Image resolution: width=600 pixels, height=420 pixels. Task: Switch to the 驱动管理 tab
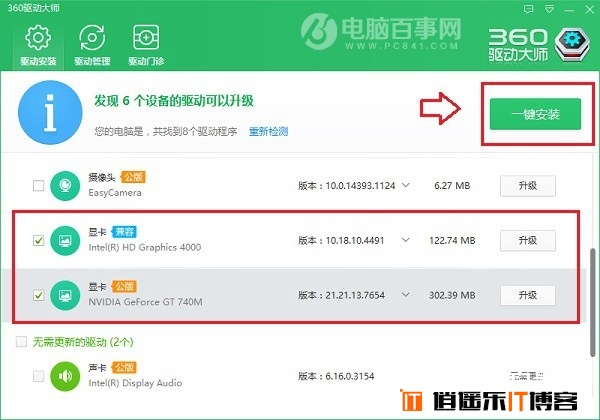pyautogui.click(x=92, y=45)
